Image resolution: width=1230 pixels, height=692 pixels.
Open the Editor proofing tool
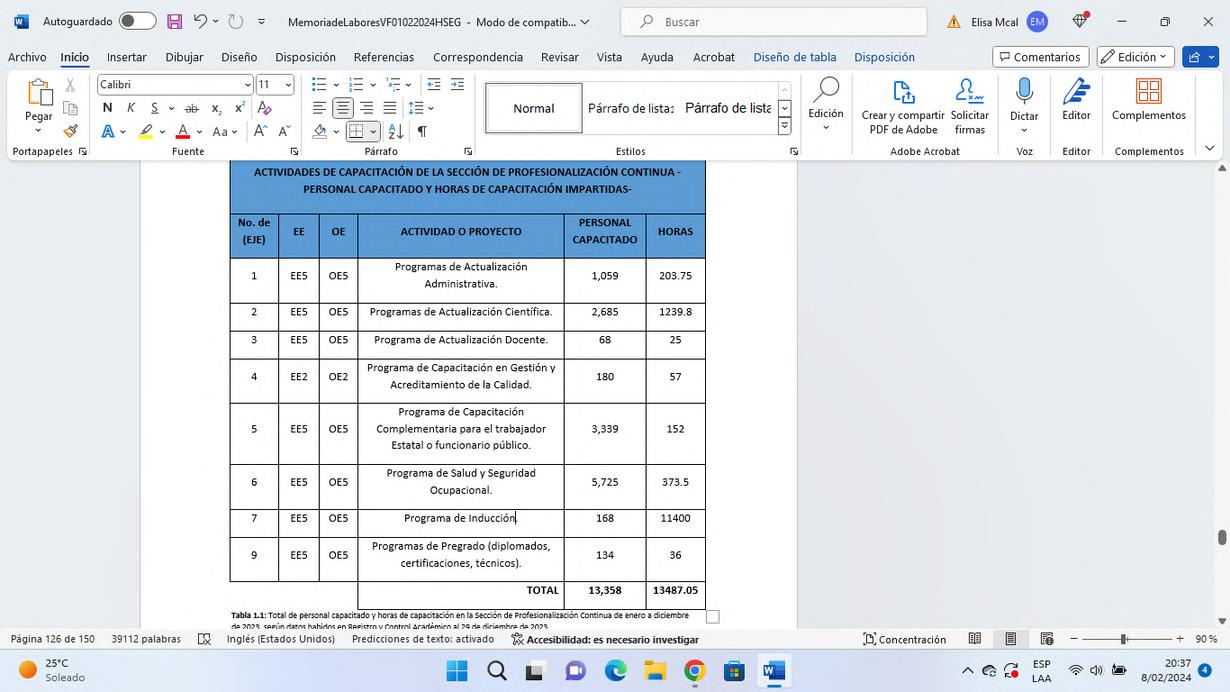pos(1076,100)
